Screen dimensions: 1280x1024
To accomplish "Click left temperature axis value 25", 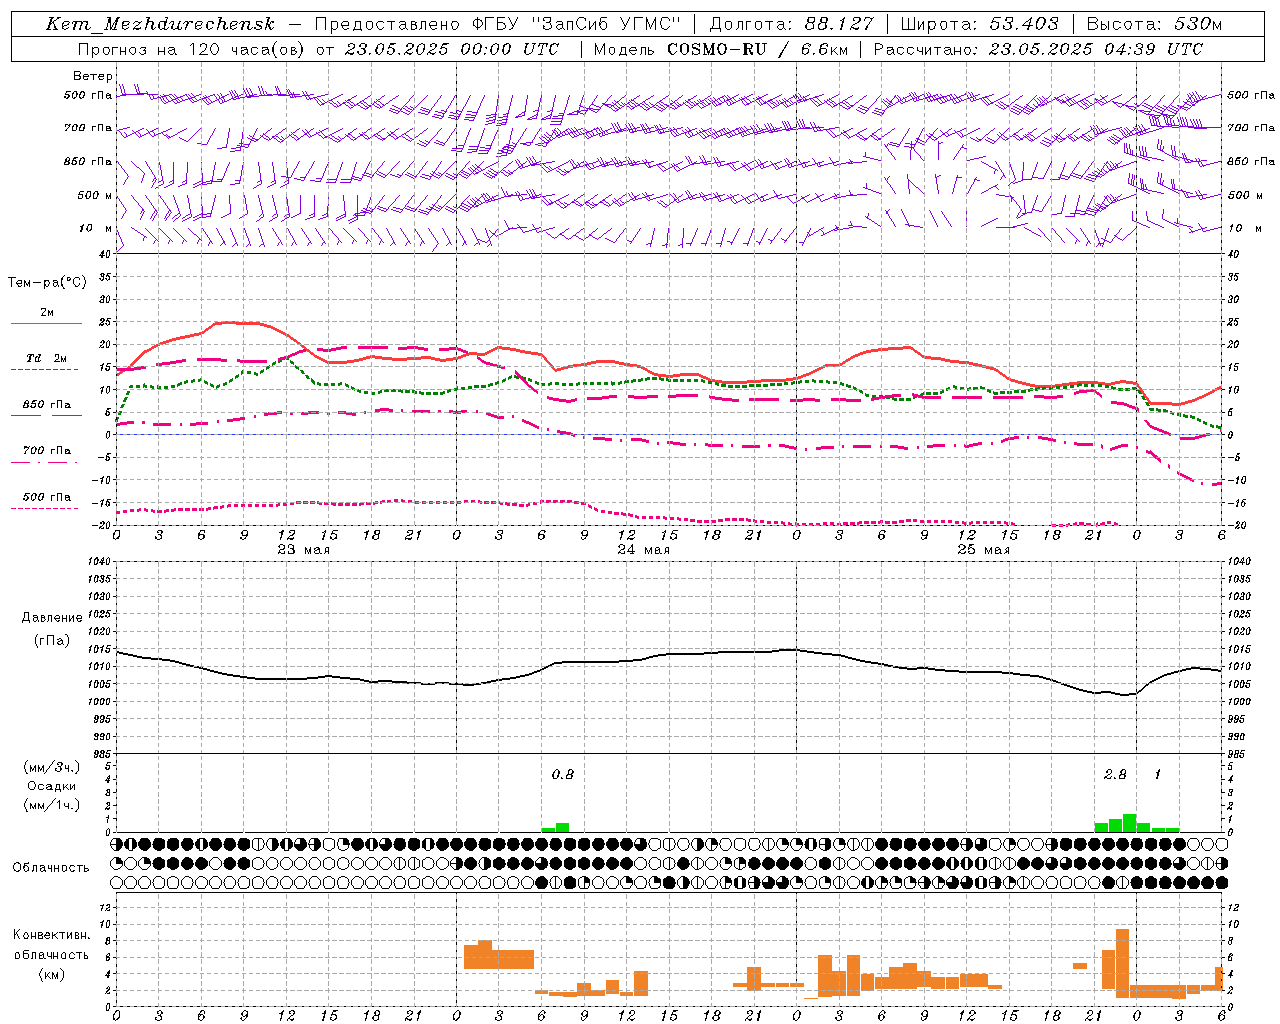I will [x=104, y=322].
